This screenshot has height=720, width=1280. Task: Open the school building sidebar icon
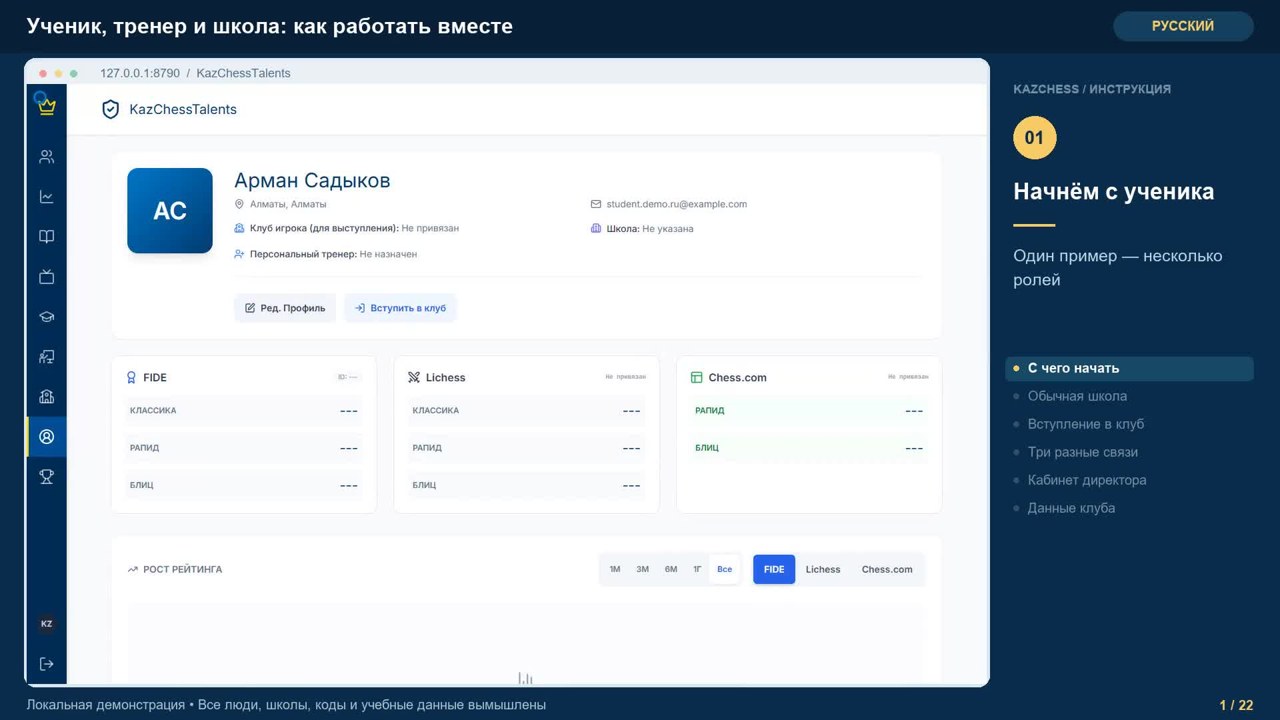(x=46, y=397)
